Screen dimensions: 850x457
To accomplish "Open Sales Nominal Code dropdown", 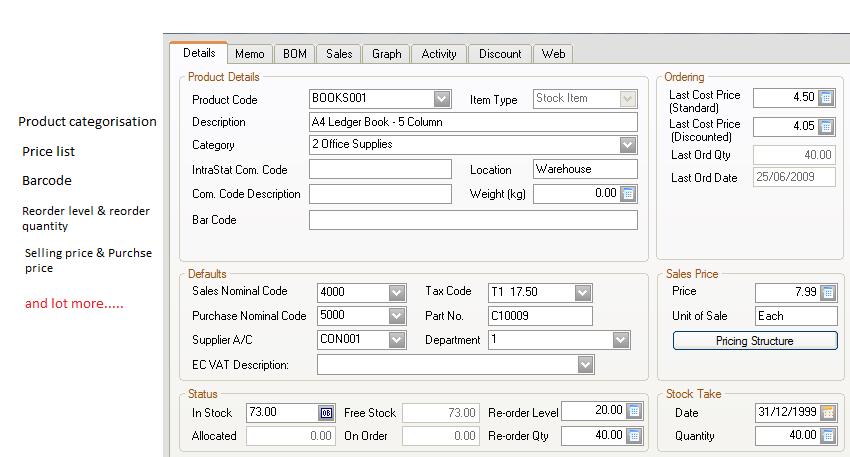I will pyautogui.click(x=396, y=293).
